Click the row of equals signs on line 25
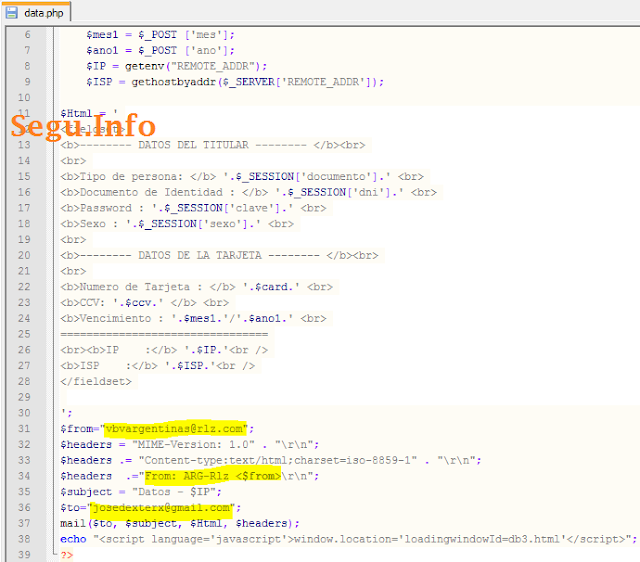Viewport: 640px width, 562px height. click(x=164, y=334)
